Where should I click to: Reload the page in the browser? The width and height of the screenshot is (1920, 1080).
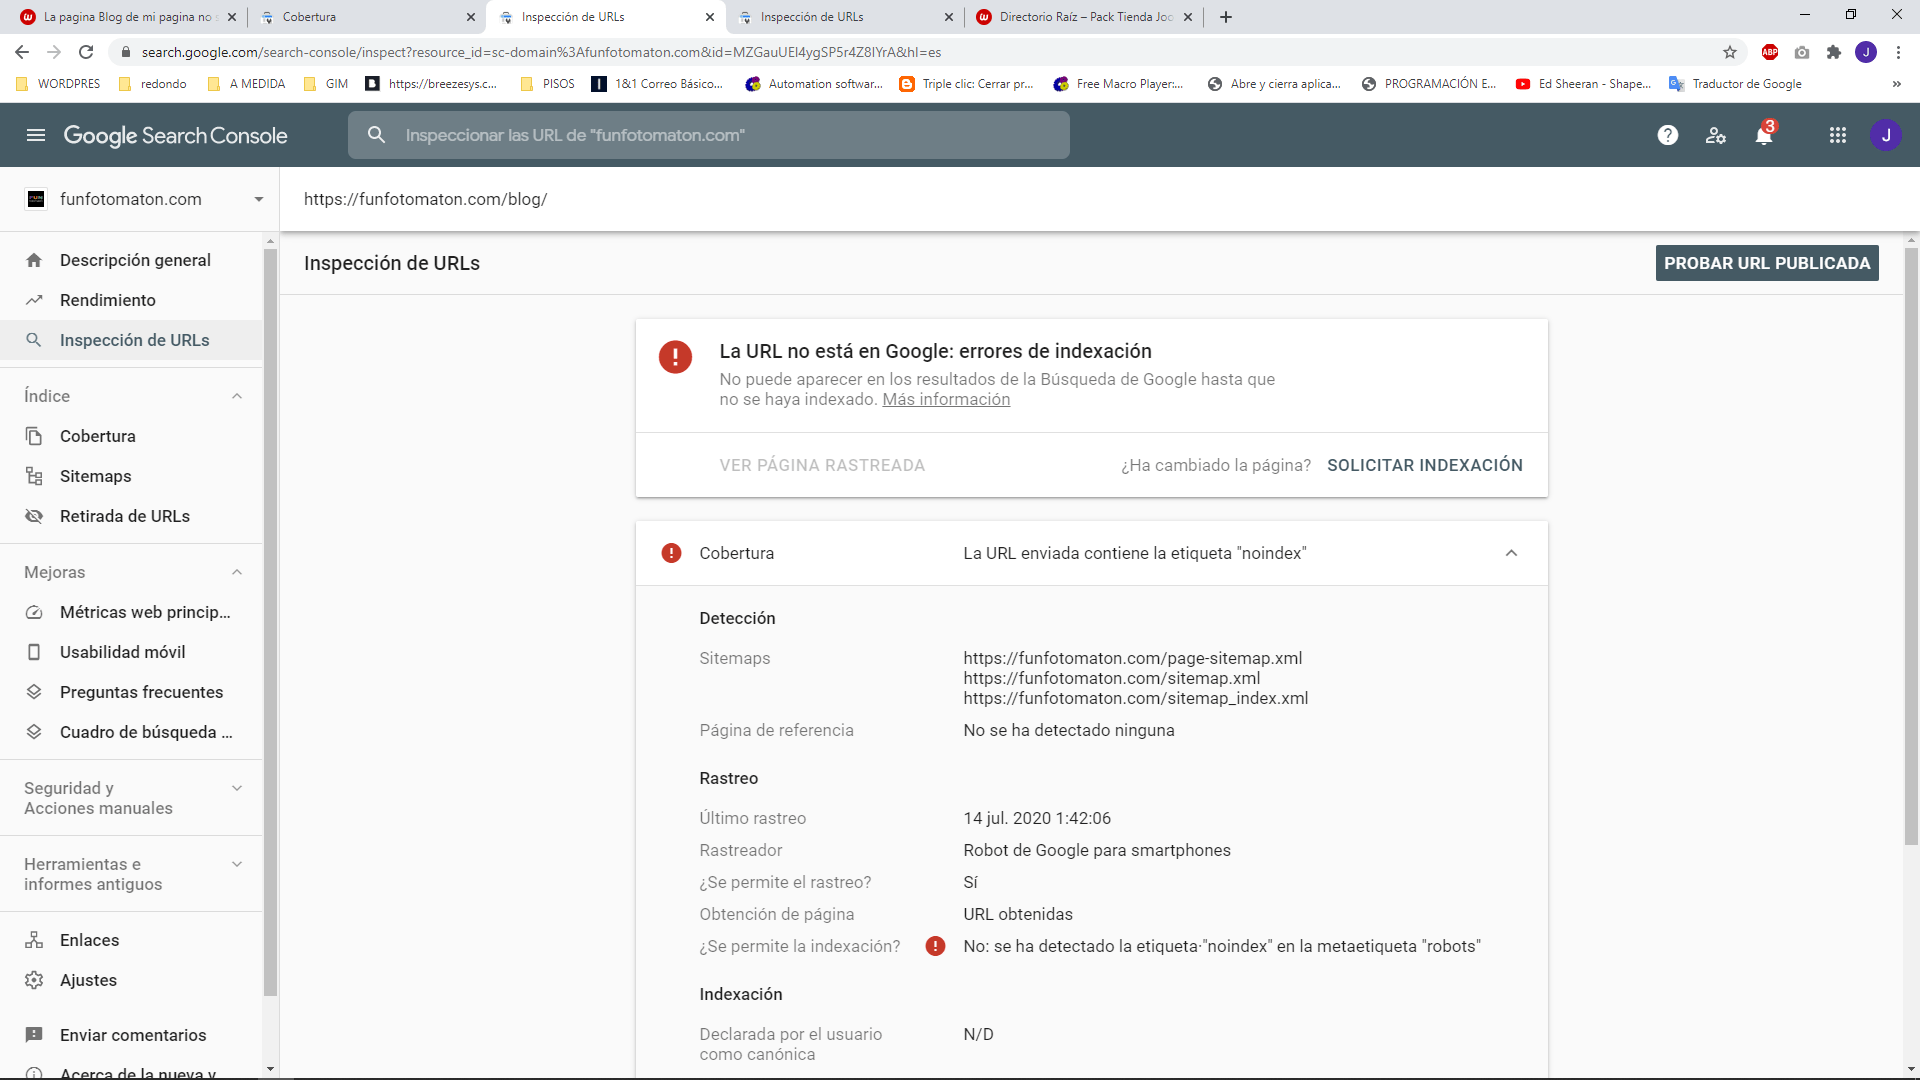tap(86, 52)
